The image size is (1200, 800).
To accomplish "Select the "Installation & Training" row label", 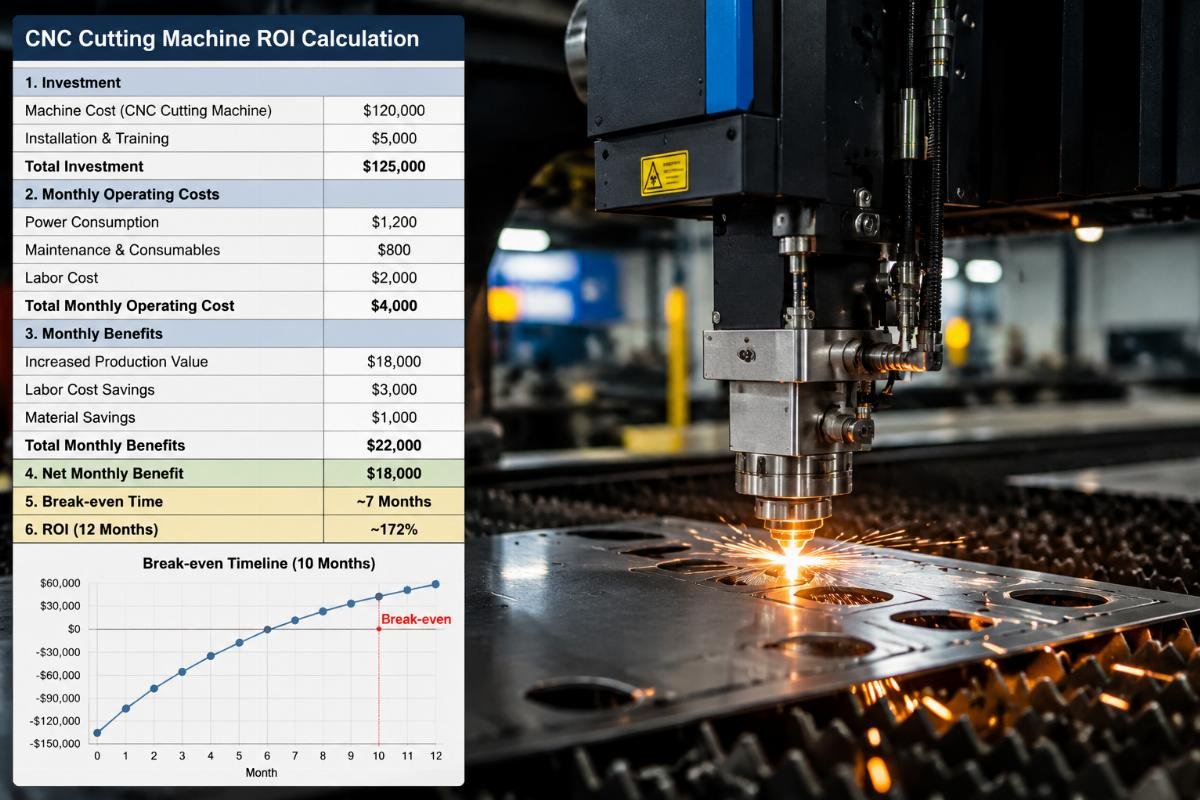I will click(97, 138).
